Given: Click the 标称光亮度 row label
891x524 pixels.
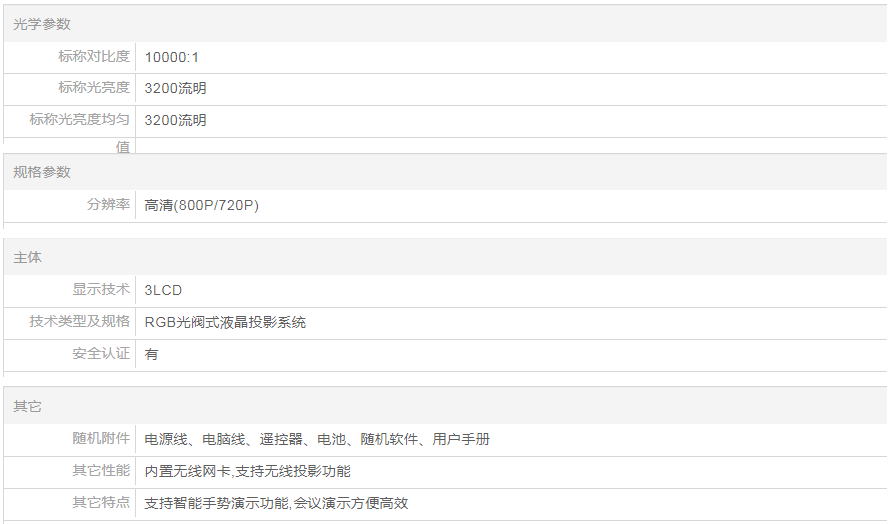Looking at the screenshot, I should 94,88.
